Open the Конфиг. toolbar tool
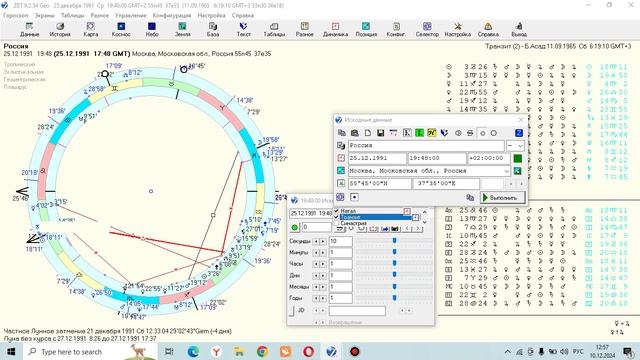 396,29
